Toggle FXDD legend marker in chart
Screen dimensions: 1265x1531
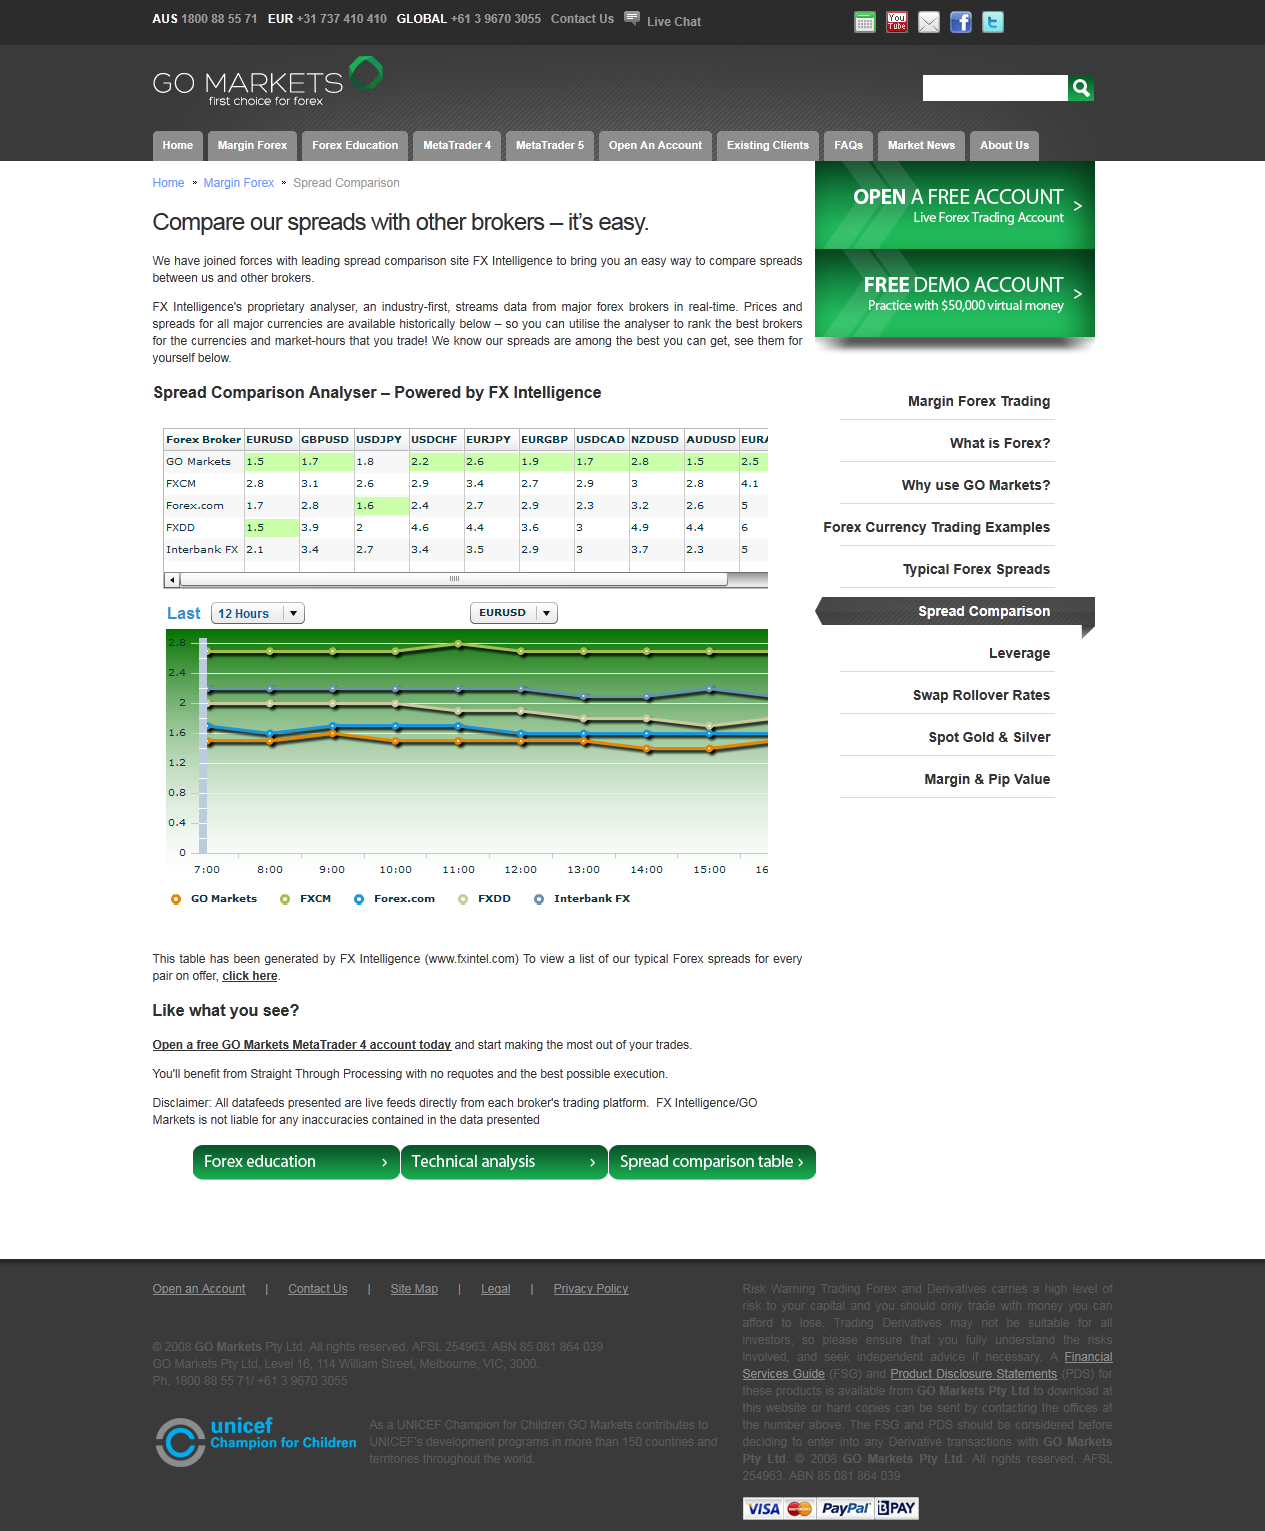coord(463,899)
